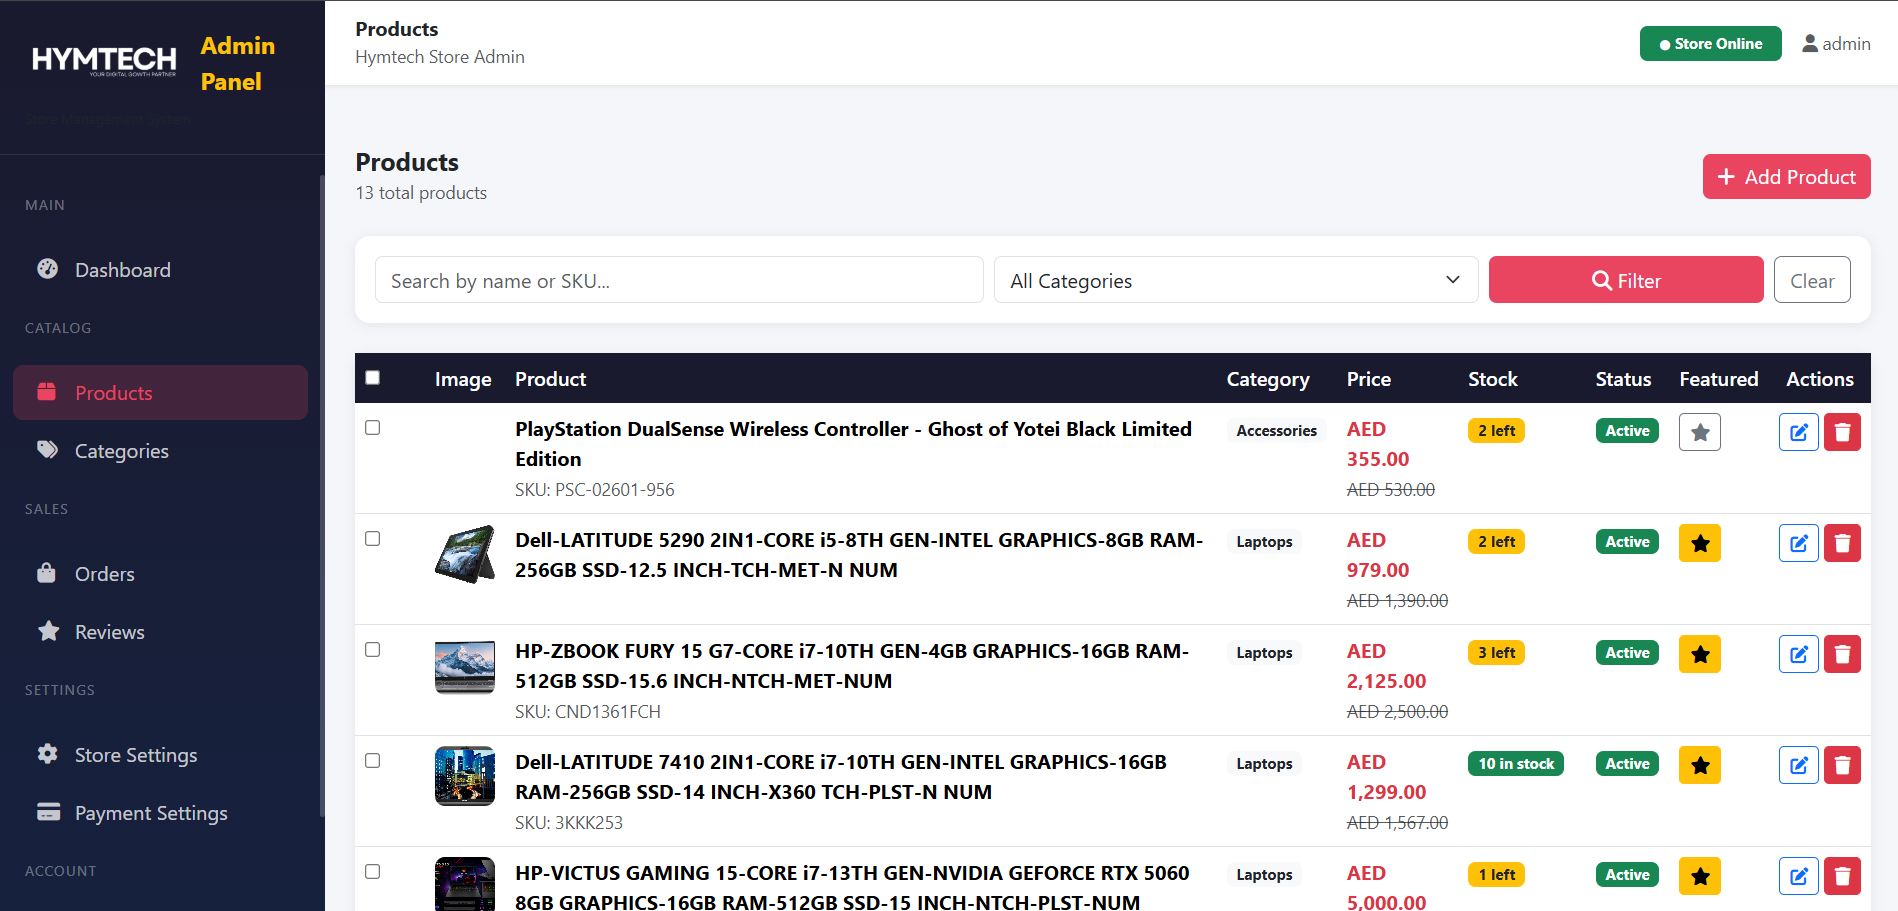This screenshot has height=911, width=1898.
Task: Edit the HP Victus Gaming 15 product
Action: (x=1799, y=876)
